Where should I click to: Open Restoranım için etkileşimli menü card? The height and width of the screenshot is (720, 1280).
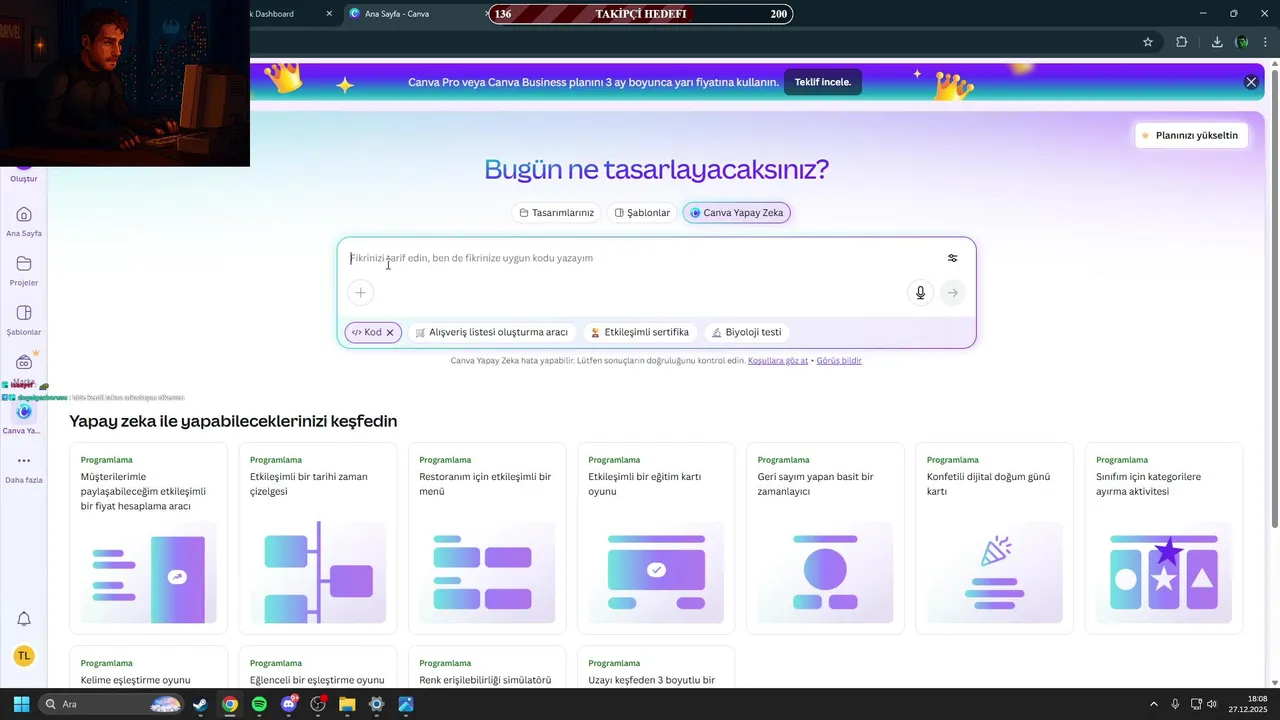[x=487, y=539]
